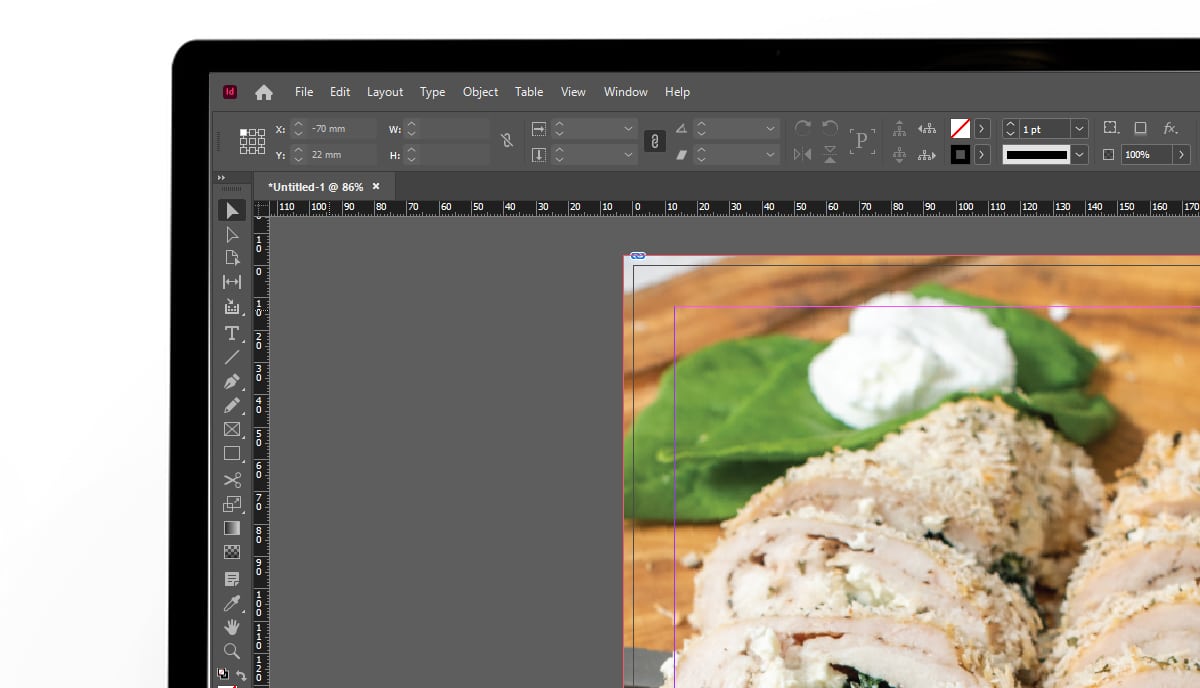Select the Note tool
Image resolution: width=1200 pixels, height=688 pixels.
pos(232,579)
